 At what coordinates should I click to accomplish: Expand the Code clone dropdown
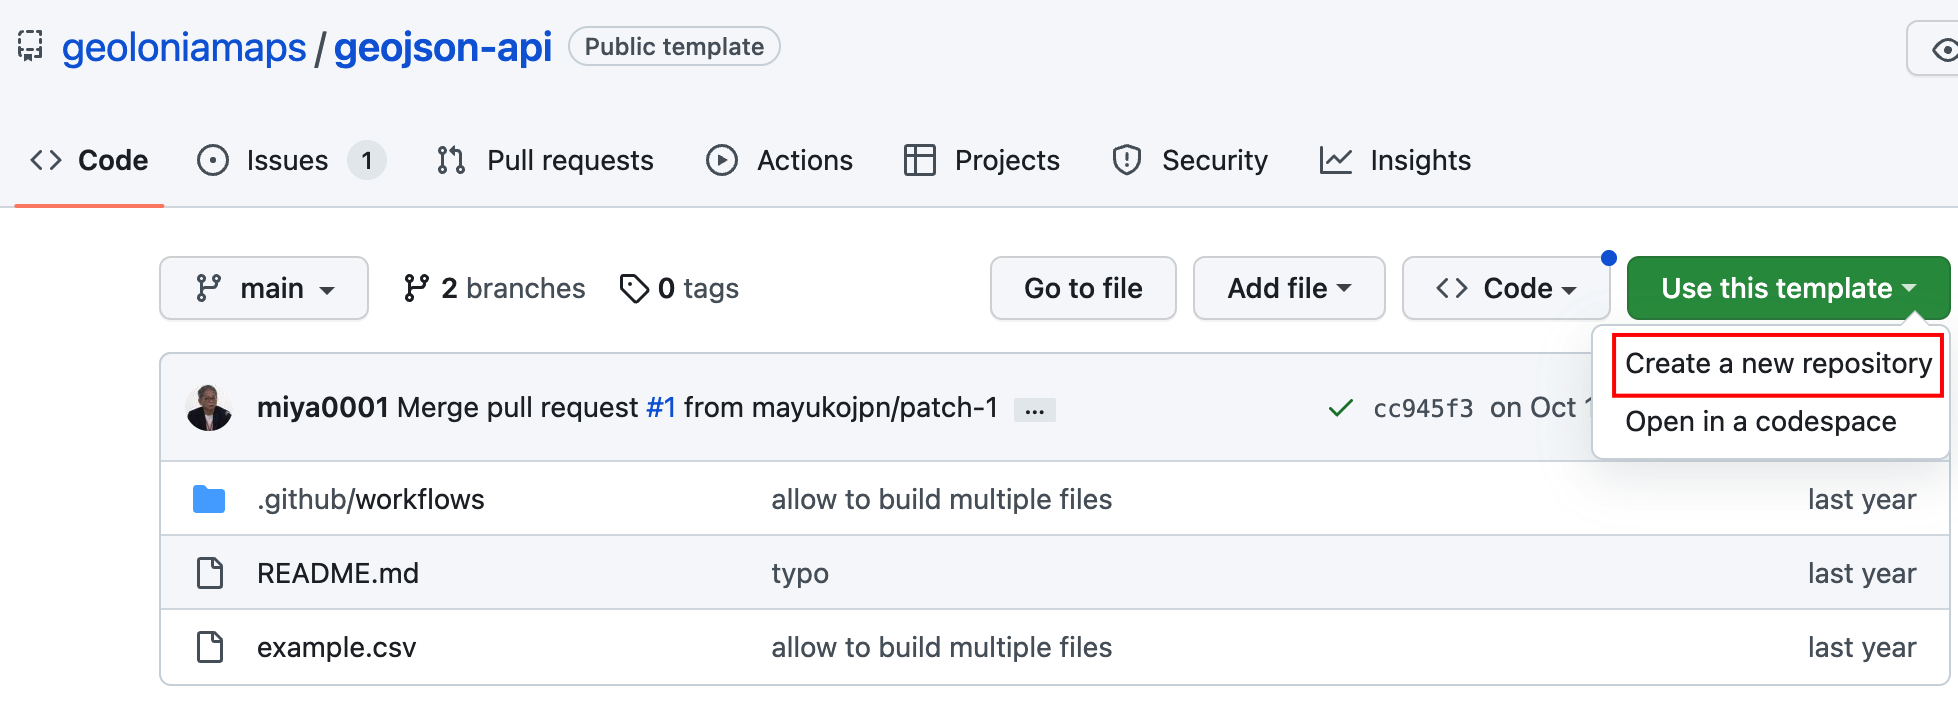pyautogui.click(x=1505, y=288)
